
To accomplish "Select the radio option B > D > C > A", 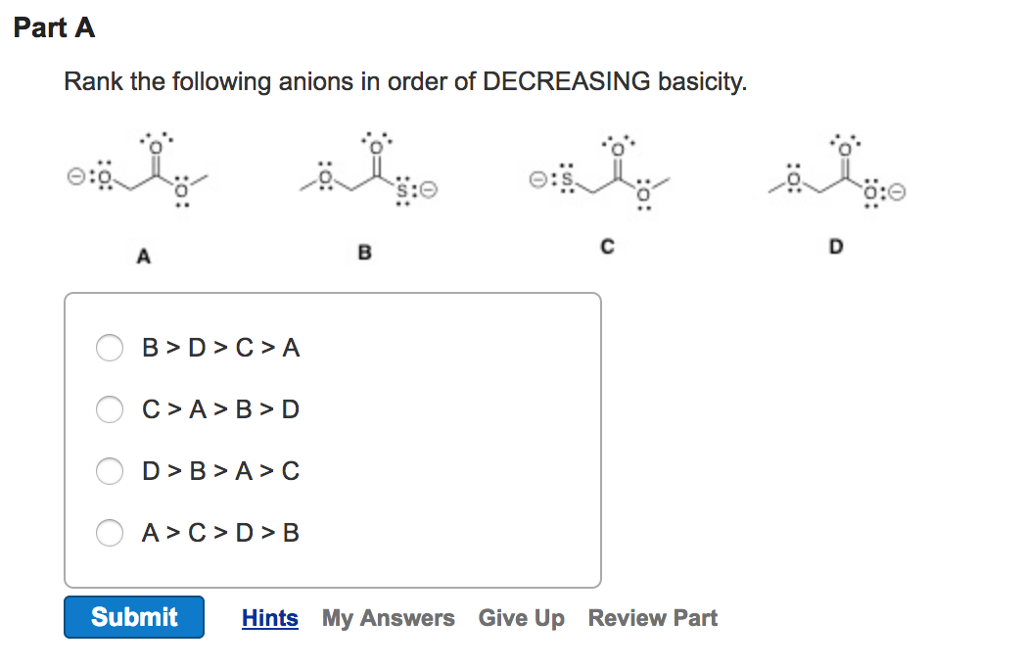I will (110, 348).
